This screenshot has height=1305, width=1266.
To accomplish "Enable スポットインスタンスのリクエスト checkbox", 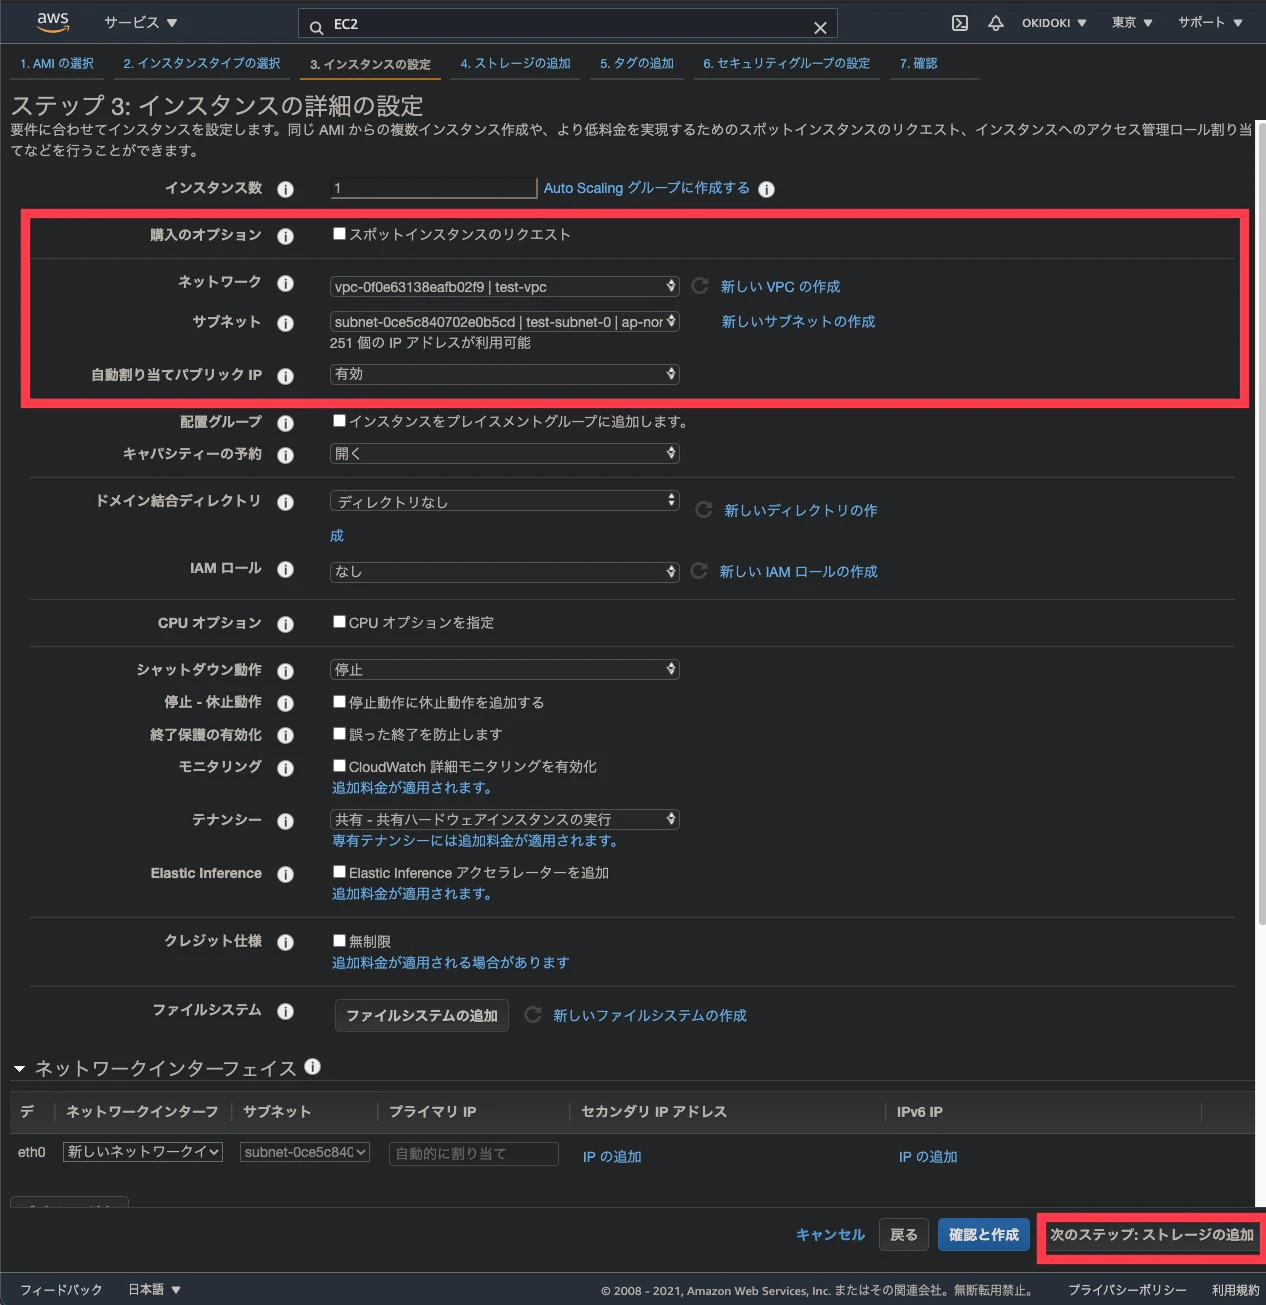I will pos(339,233).
